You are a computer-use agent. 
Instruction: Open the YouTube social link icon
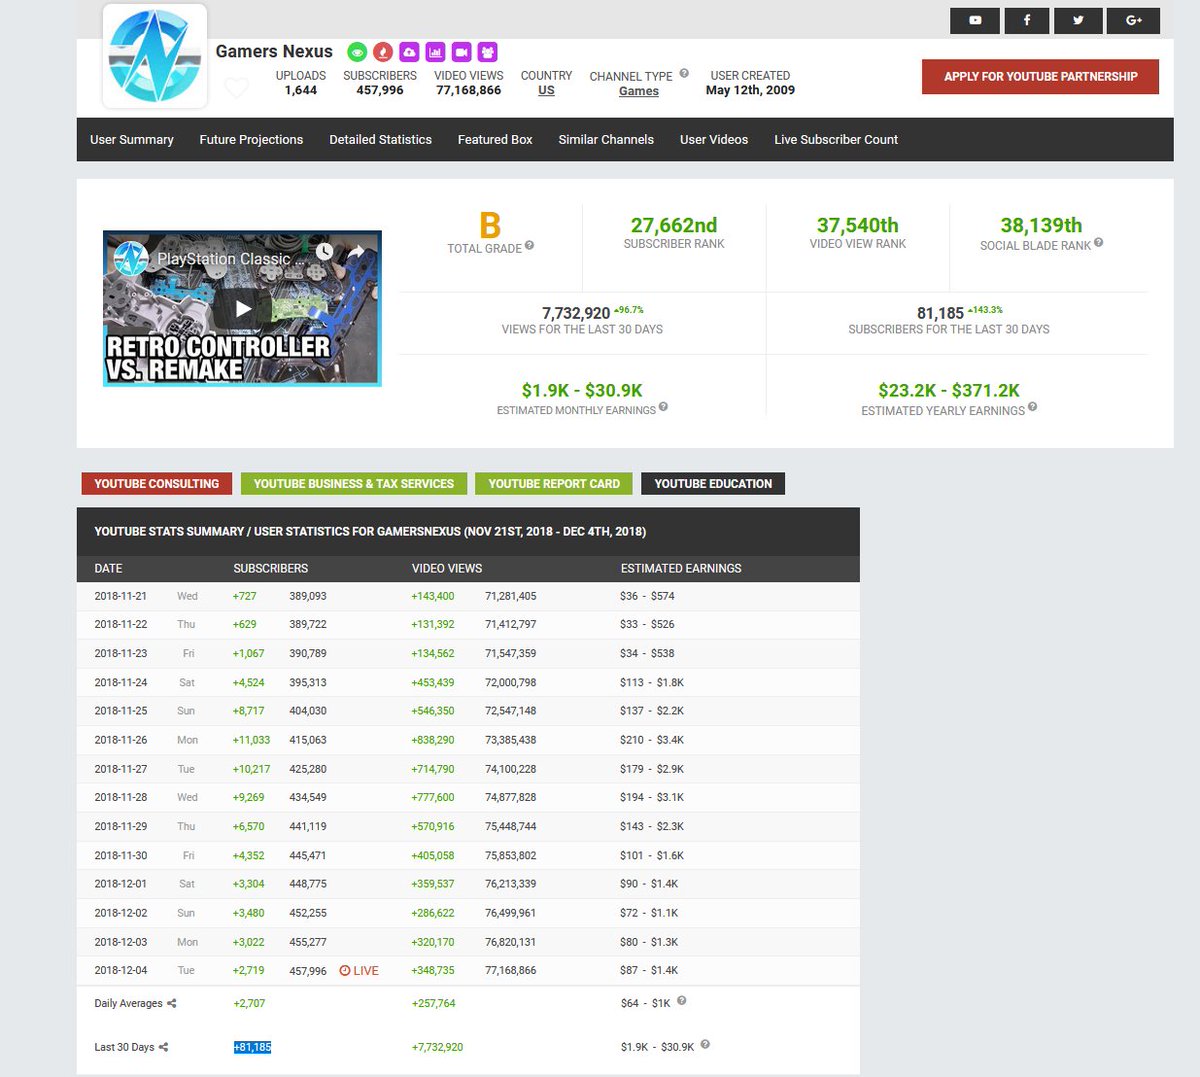pyautogui.click(x=975, y=20)
